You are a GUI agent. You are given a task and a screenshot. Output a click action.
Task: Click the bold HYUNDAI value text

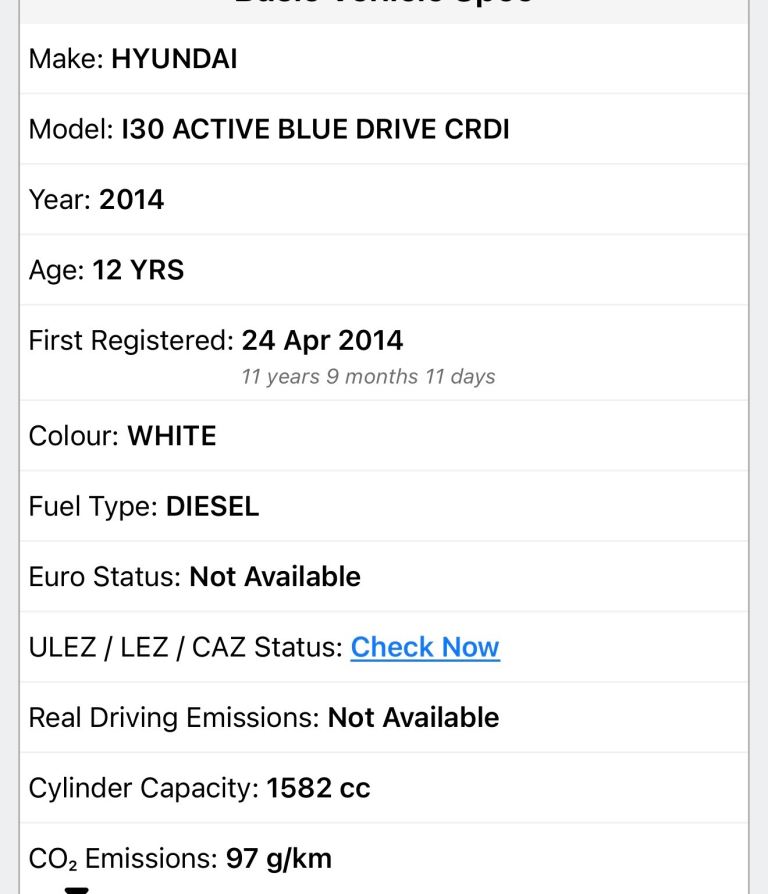click(174, 59)
